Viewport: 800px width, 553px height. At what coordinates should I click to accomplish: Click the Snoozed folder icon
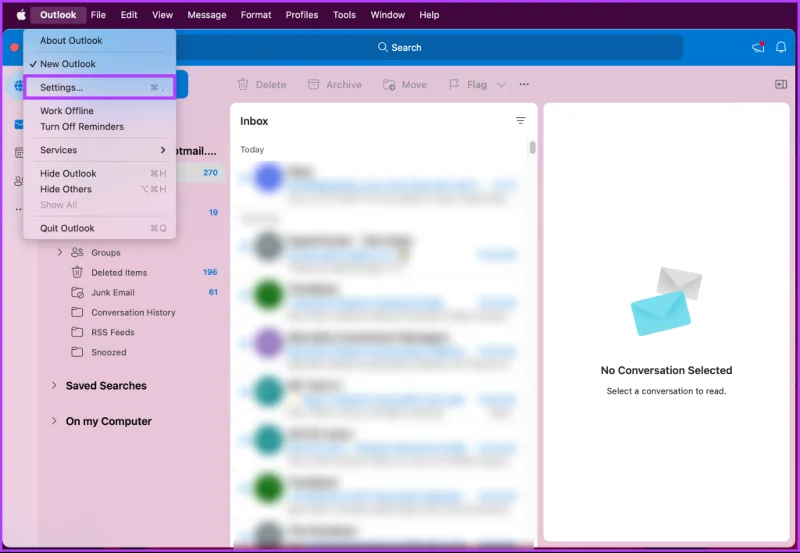pos(77,352)
